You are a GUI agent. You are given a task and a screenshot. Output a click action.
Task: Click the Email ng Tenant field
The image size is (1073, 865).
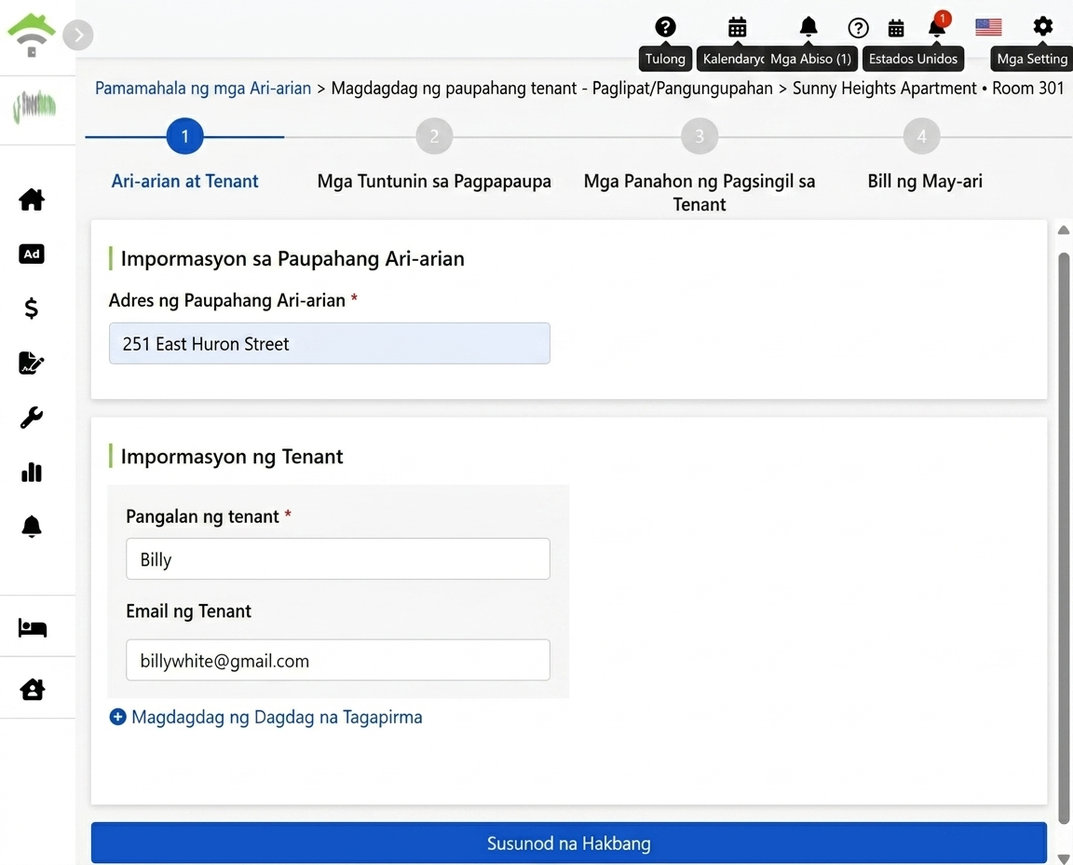coord(338,660)
